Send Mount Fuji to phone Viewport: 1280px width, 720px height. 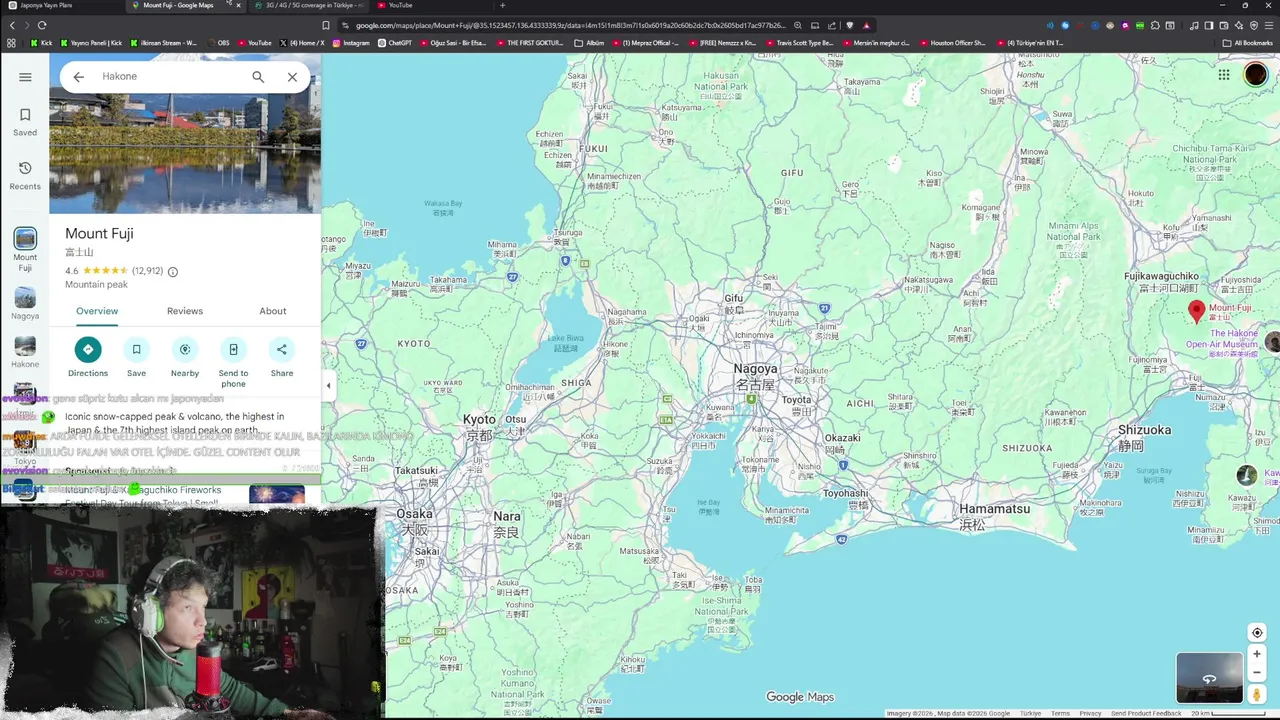pyautogui.click(x=233, y=362)
